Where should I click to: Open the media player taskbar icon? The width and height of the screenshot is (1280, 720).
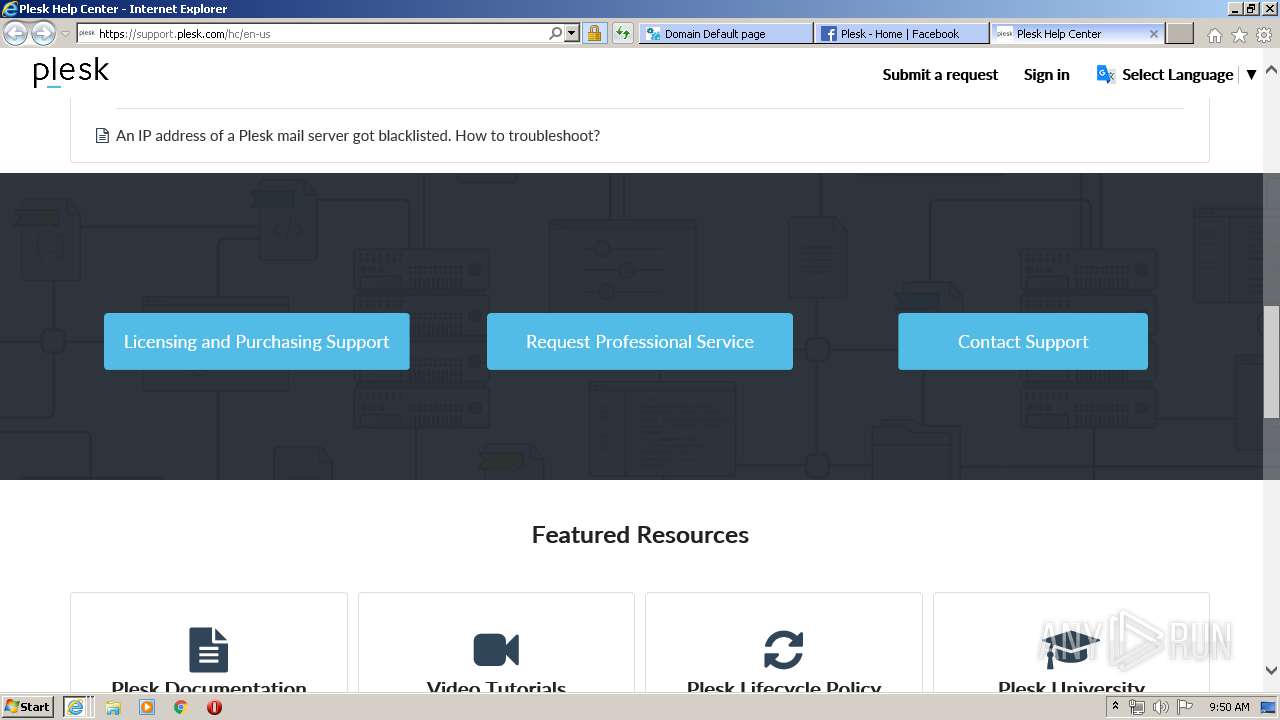click(x=147, y=707)
